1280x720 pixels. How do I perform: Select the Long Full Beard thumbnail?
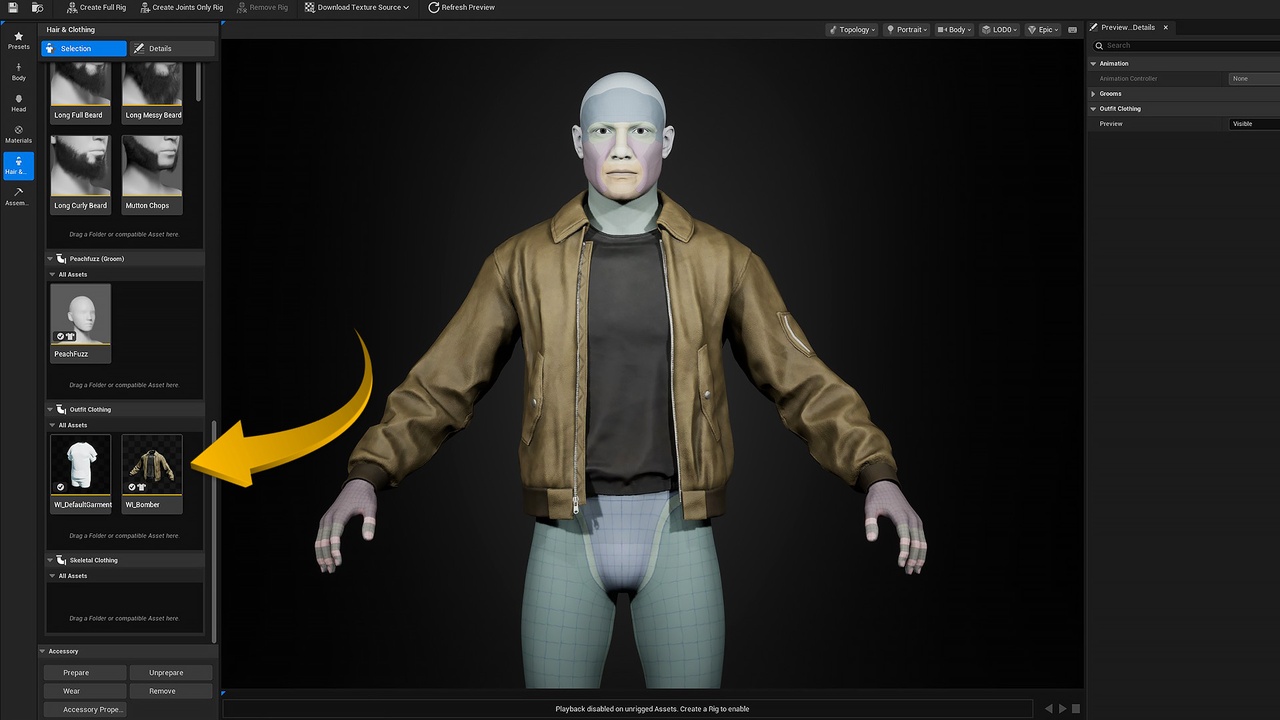[80, 92]
